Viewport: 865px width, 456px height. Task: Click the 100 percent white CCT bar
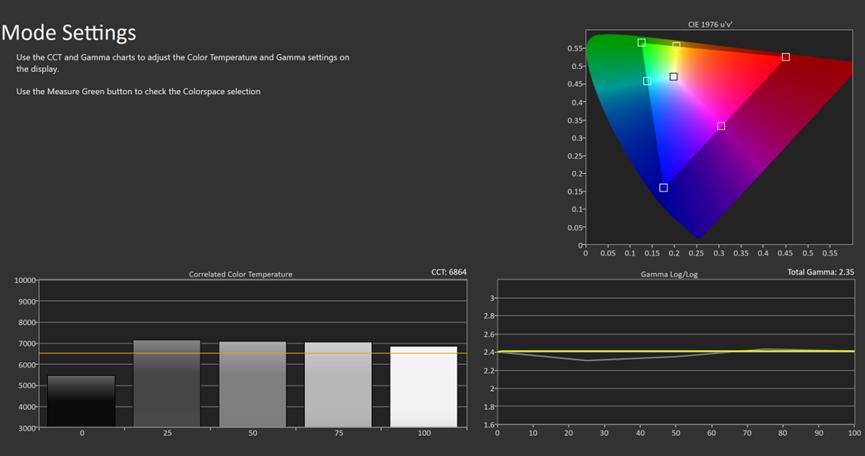tap(424, 387)
